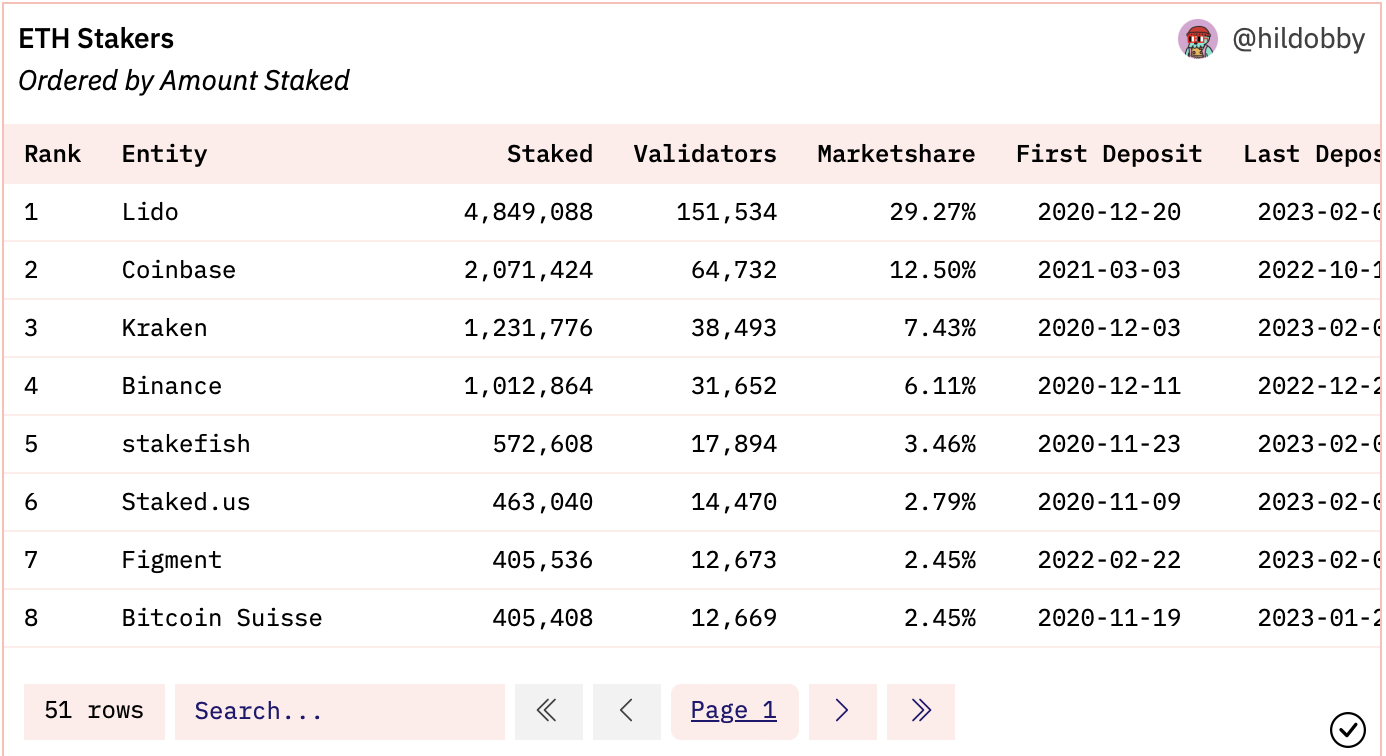Open the hildobby profile avatar
The image size is (1386, 756).
coord(1198,39)
